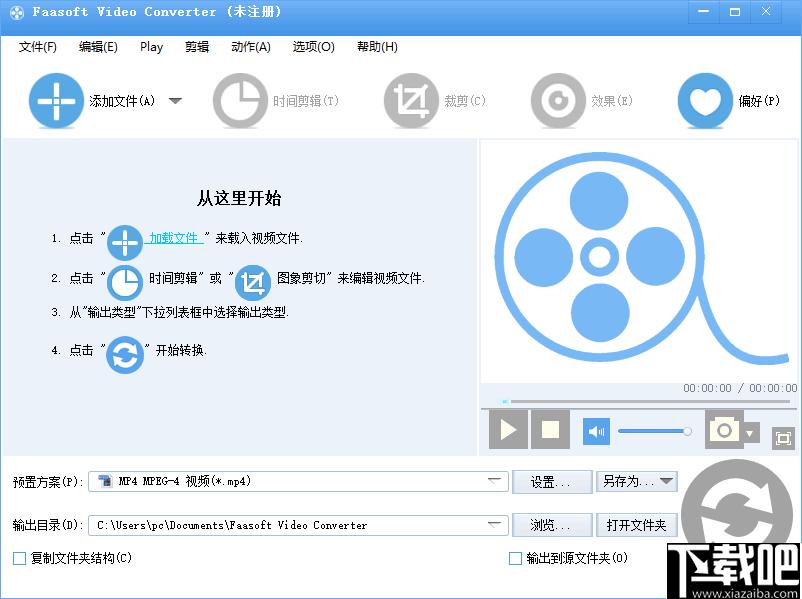This screenshot has height=599, width=802.
Task: Click the crop icon in step 2 instructions
Action: [253, 282]
